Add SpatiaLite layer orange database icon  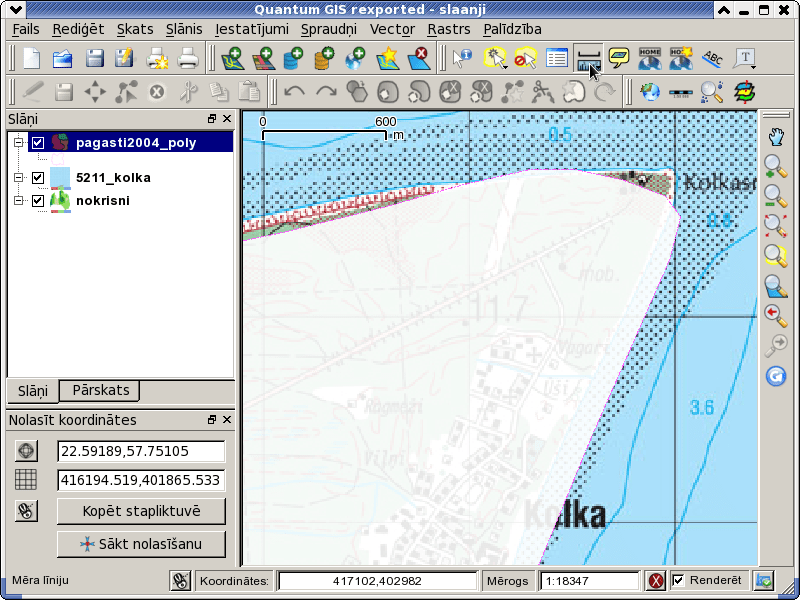coord(324,59)
